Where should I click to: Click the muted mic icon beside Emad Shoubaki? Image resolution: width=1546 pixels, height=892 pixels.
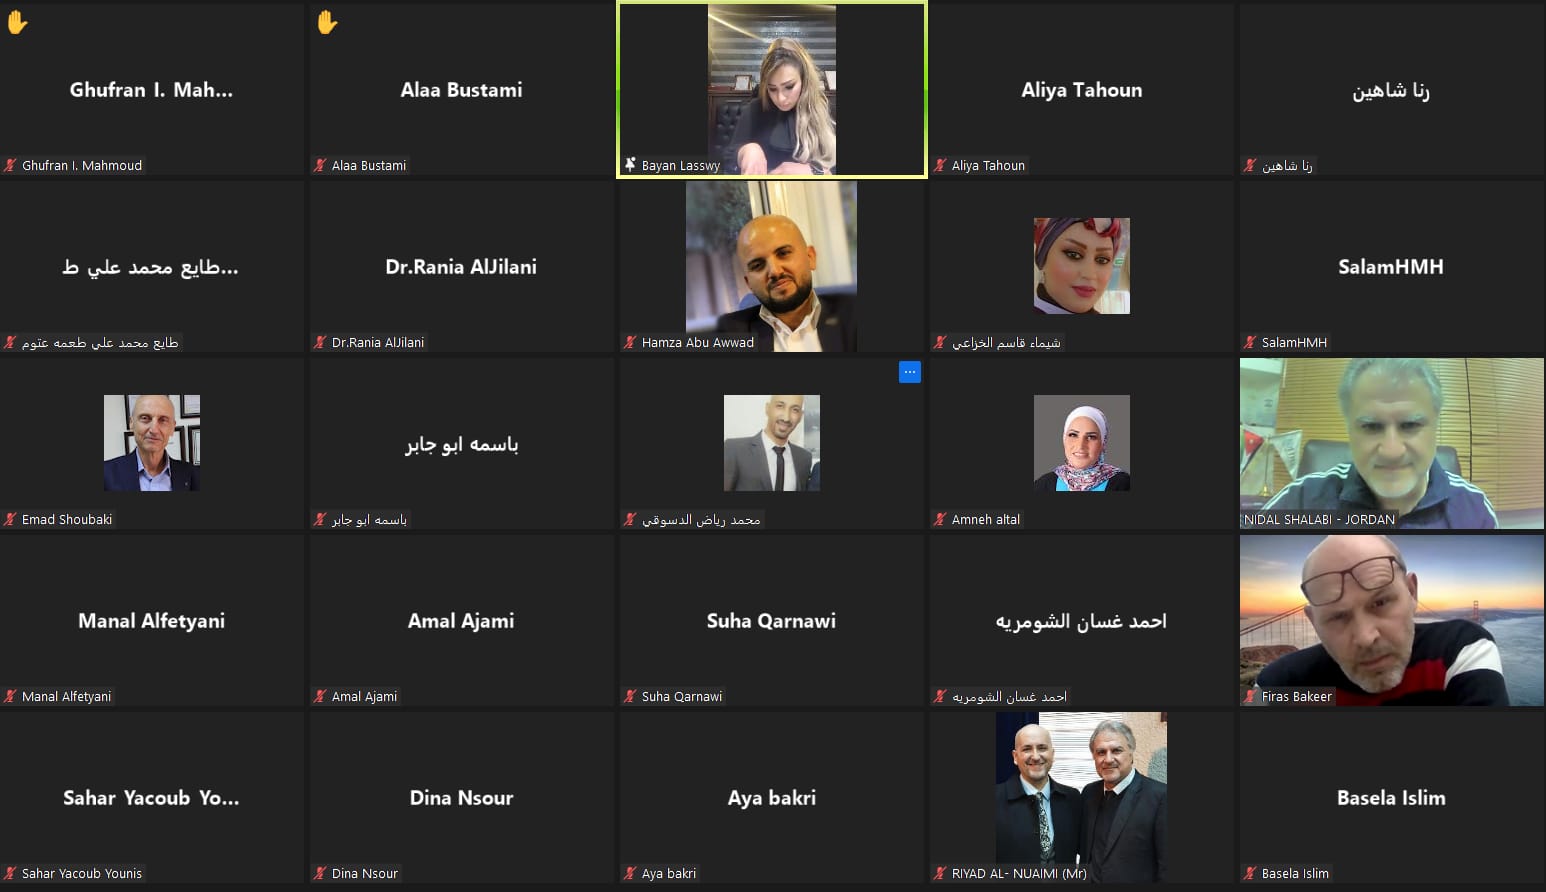click(x=10, y=519)
